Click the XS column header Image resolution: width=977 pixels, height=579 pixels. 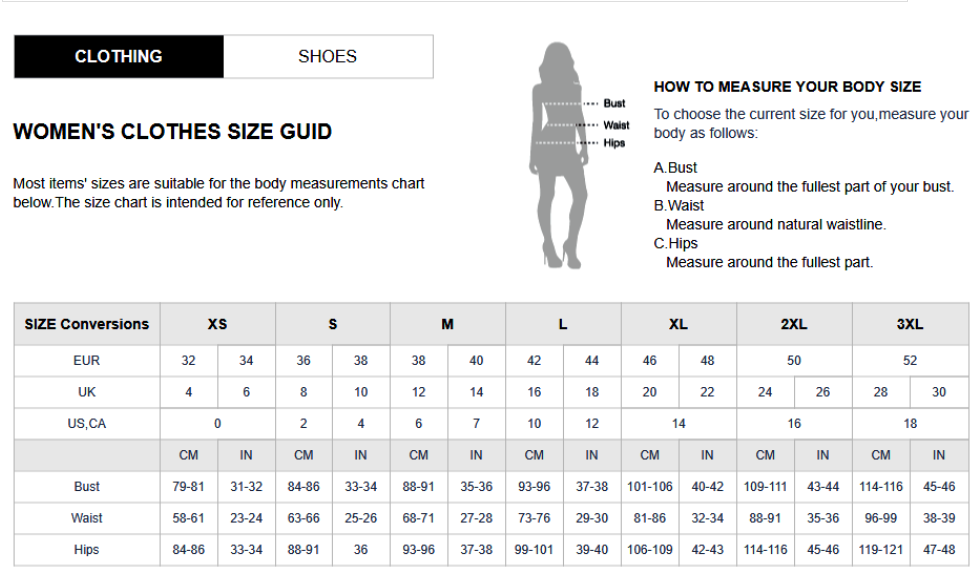(217, 324)
